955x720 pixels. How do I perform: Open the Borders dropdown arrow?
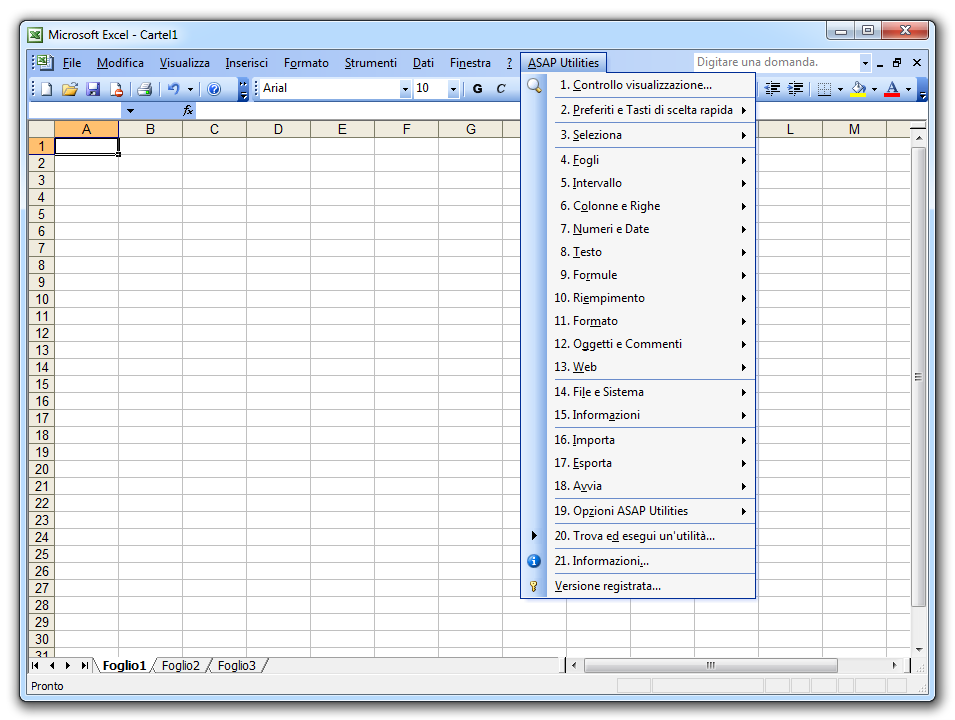coord(840,90)
